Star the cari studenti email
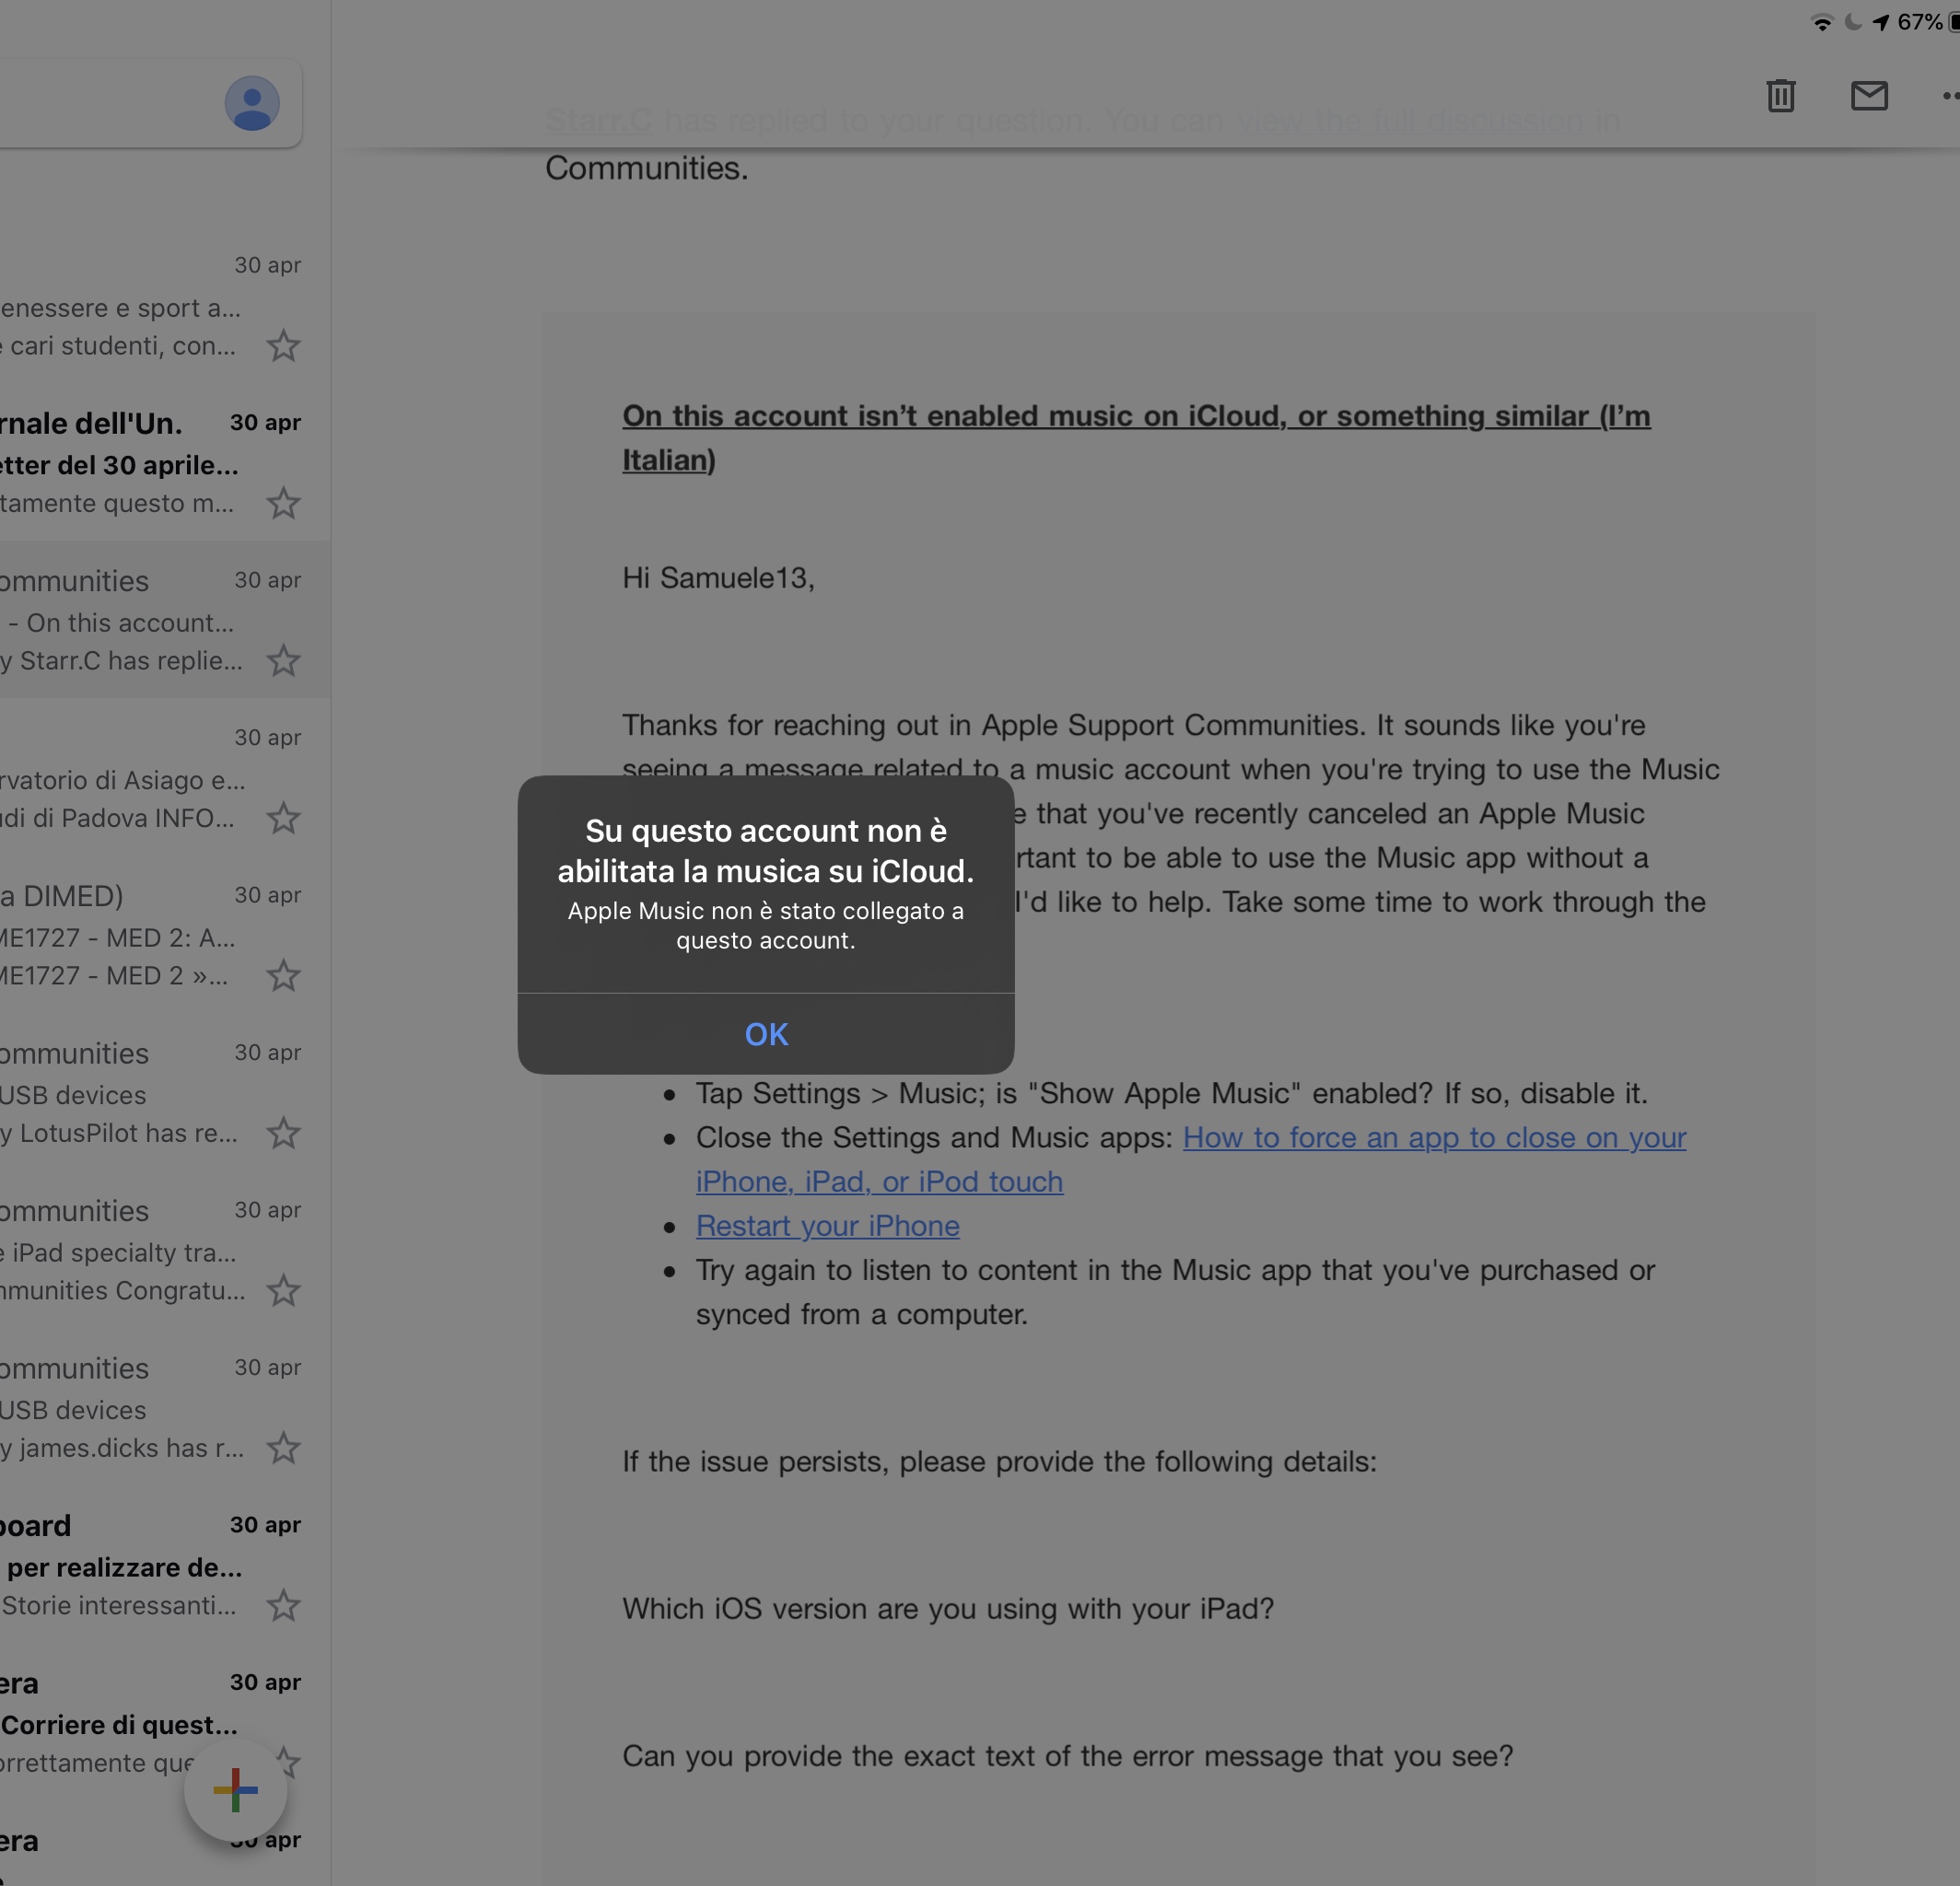The width and height of the screenshot is (1960, 1886). [x=283, y=346]
